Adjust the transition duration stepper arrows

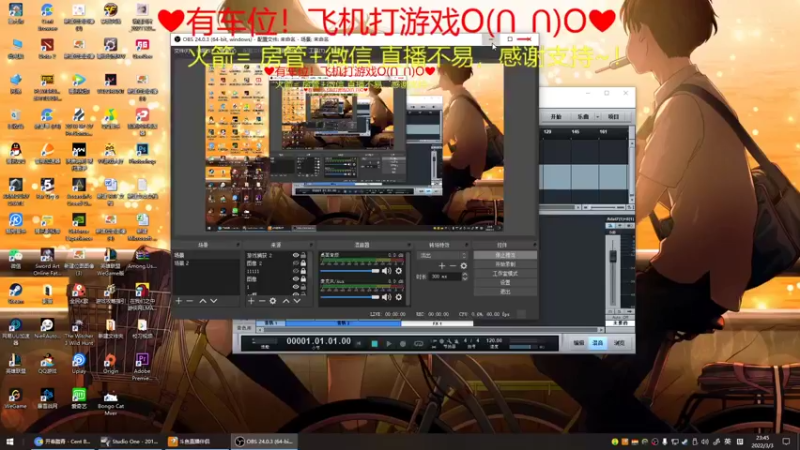click(x=464, y=277)
